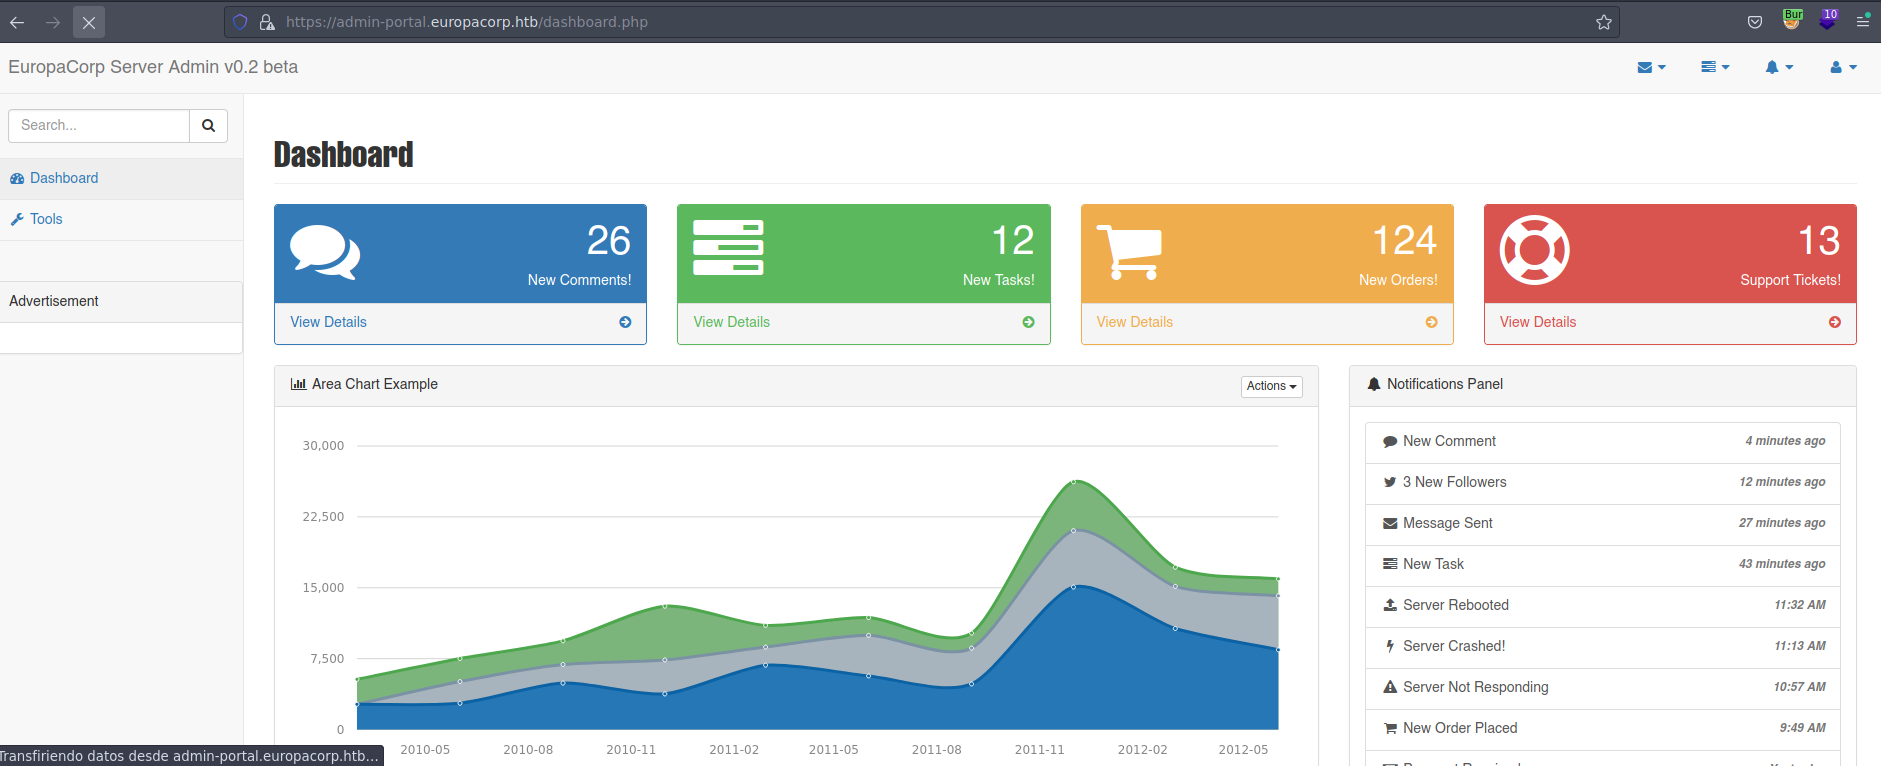
Task: Stop page loading with the X button
Action: 89,22
